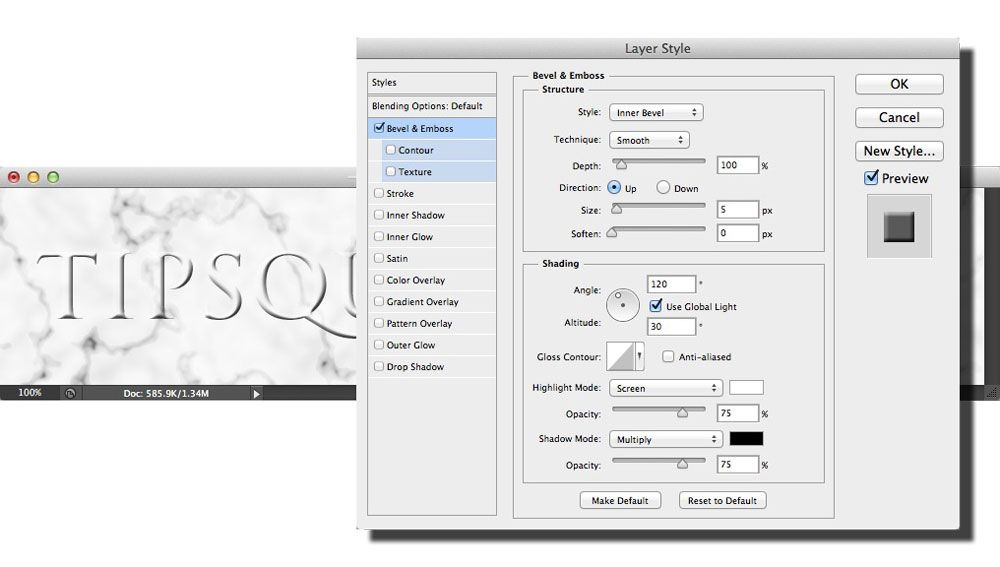Click the Highlight Opacity value field
Screen dimensions: 1000x567
pyautogui.click(x=738, y=413)
